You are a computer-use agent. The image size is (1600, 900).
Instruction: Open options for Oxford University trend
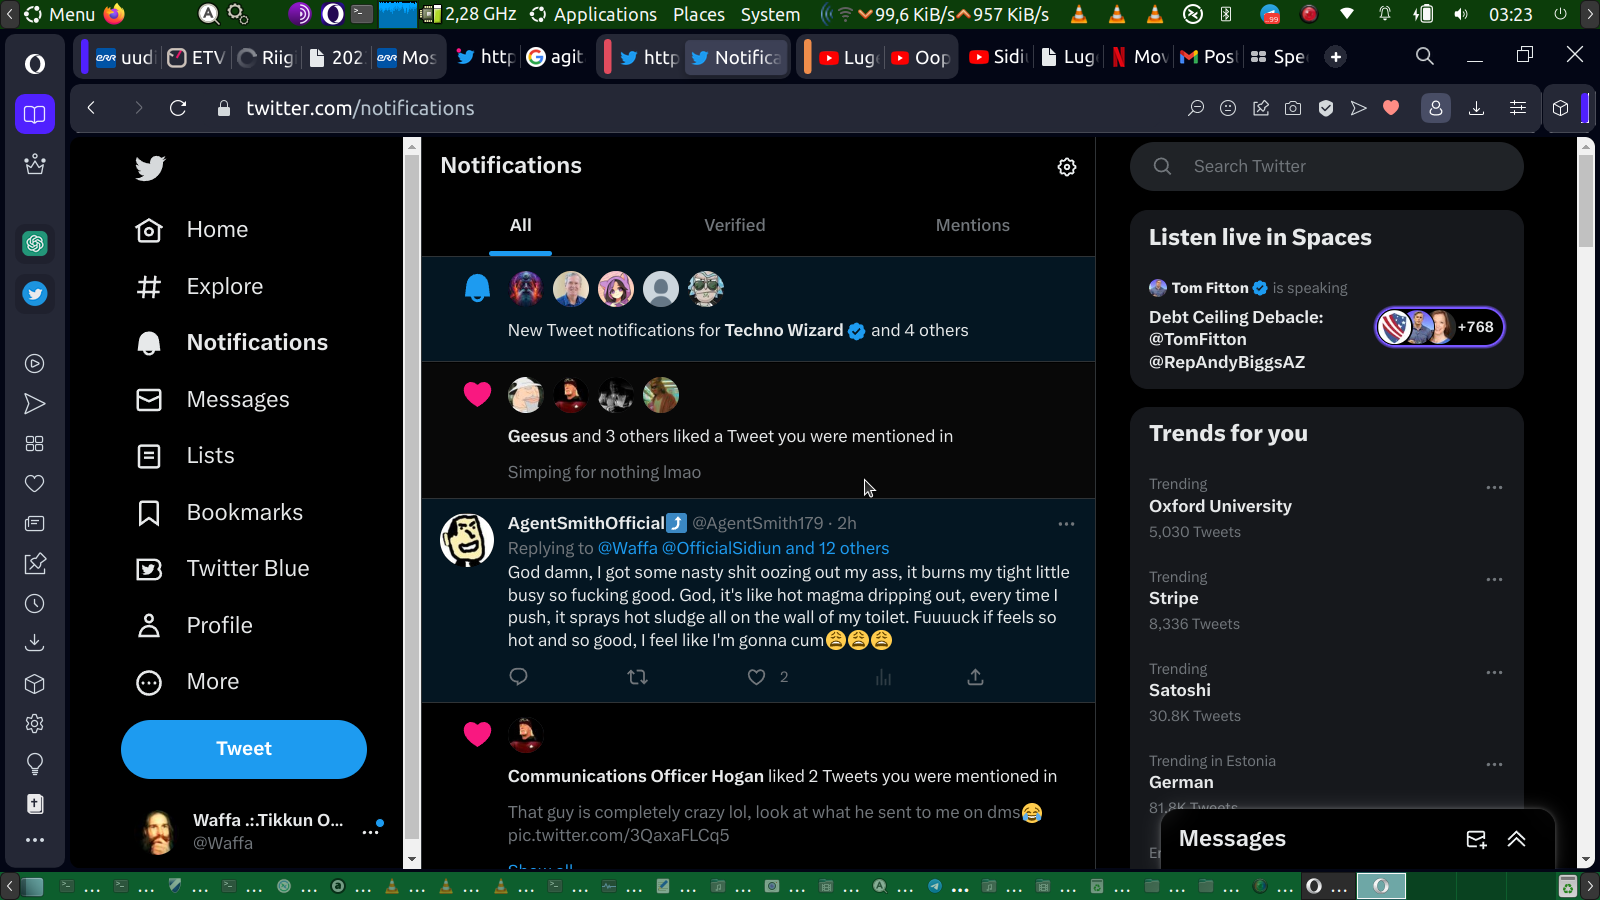click(1494, 488)
